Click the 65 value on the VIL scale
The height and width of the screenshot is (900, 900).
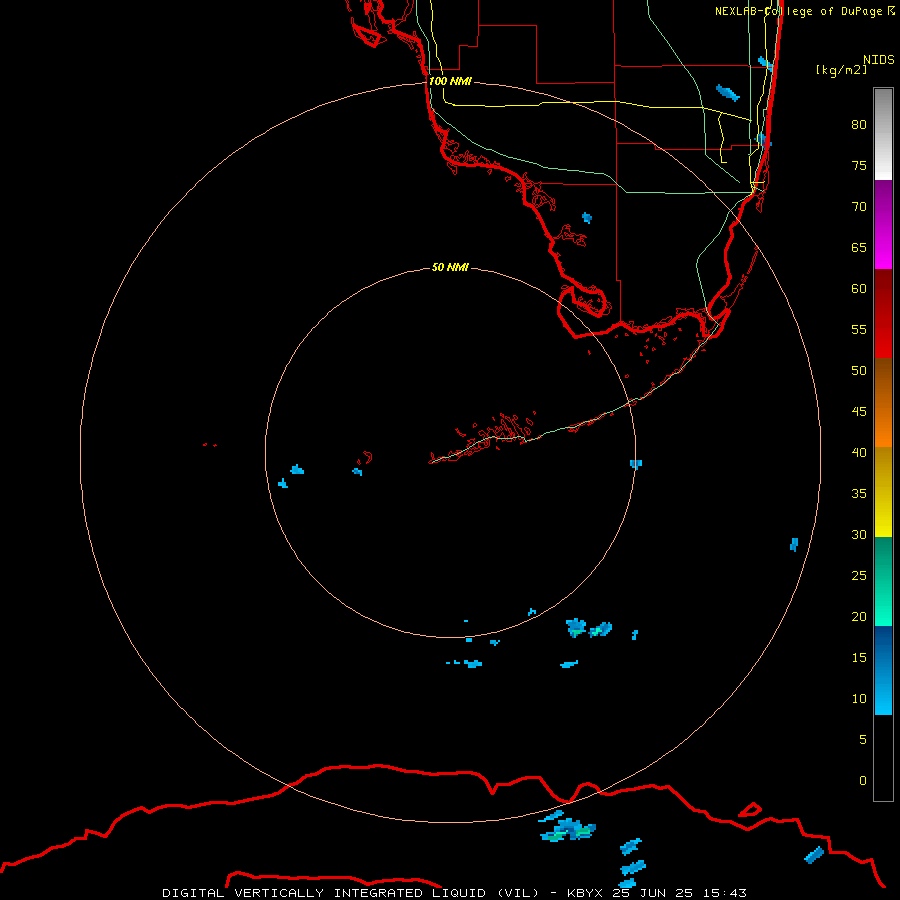tap(859, 247)
